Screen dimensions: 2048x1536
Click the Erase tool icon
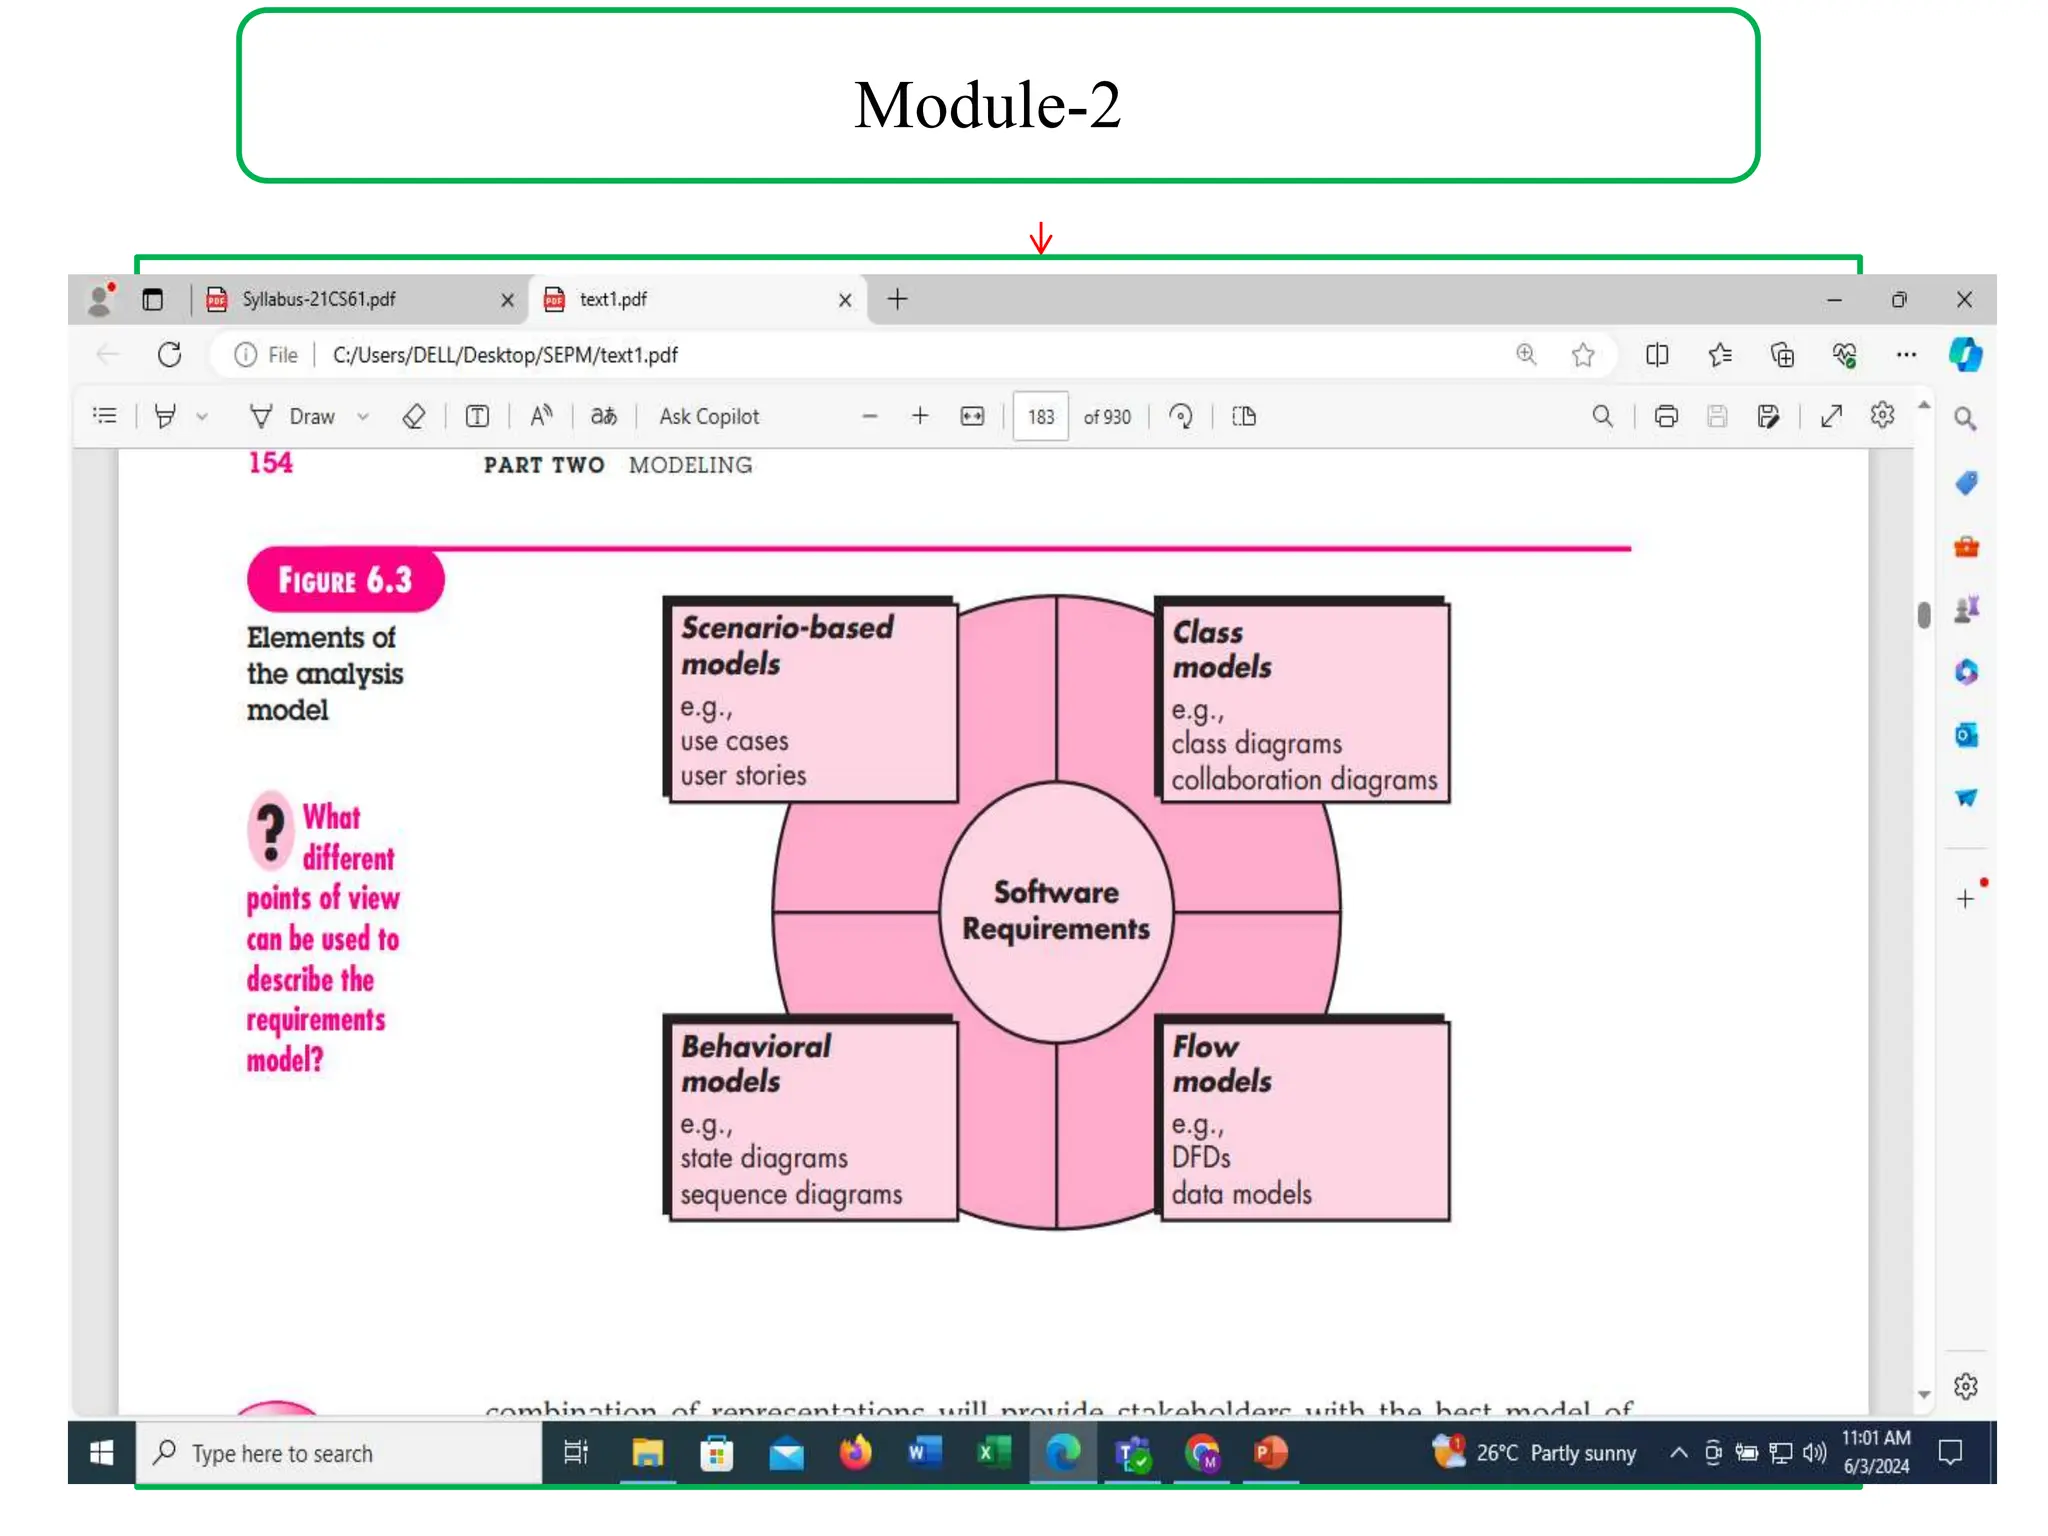coord(413,416)
